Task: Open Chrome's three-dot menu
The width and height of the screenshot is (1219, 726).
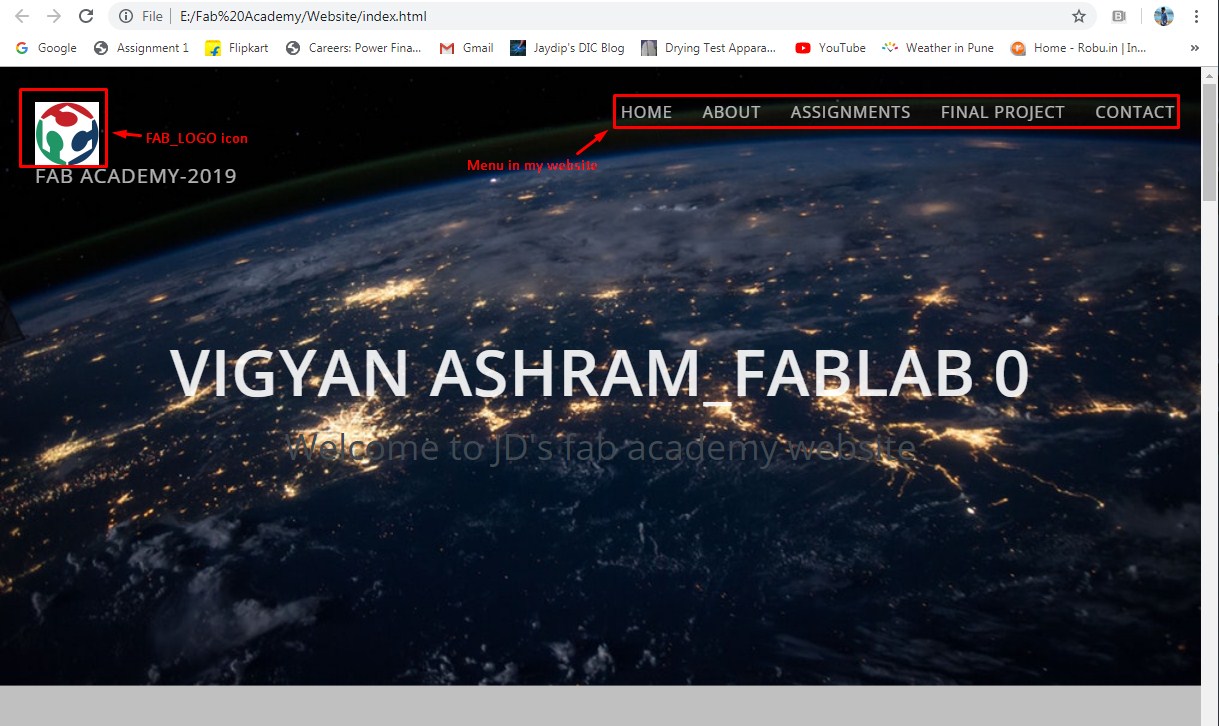Action: [x=1197, y=16]
